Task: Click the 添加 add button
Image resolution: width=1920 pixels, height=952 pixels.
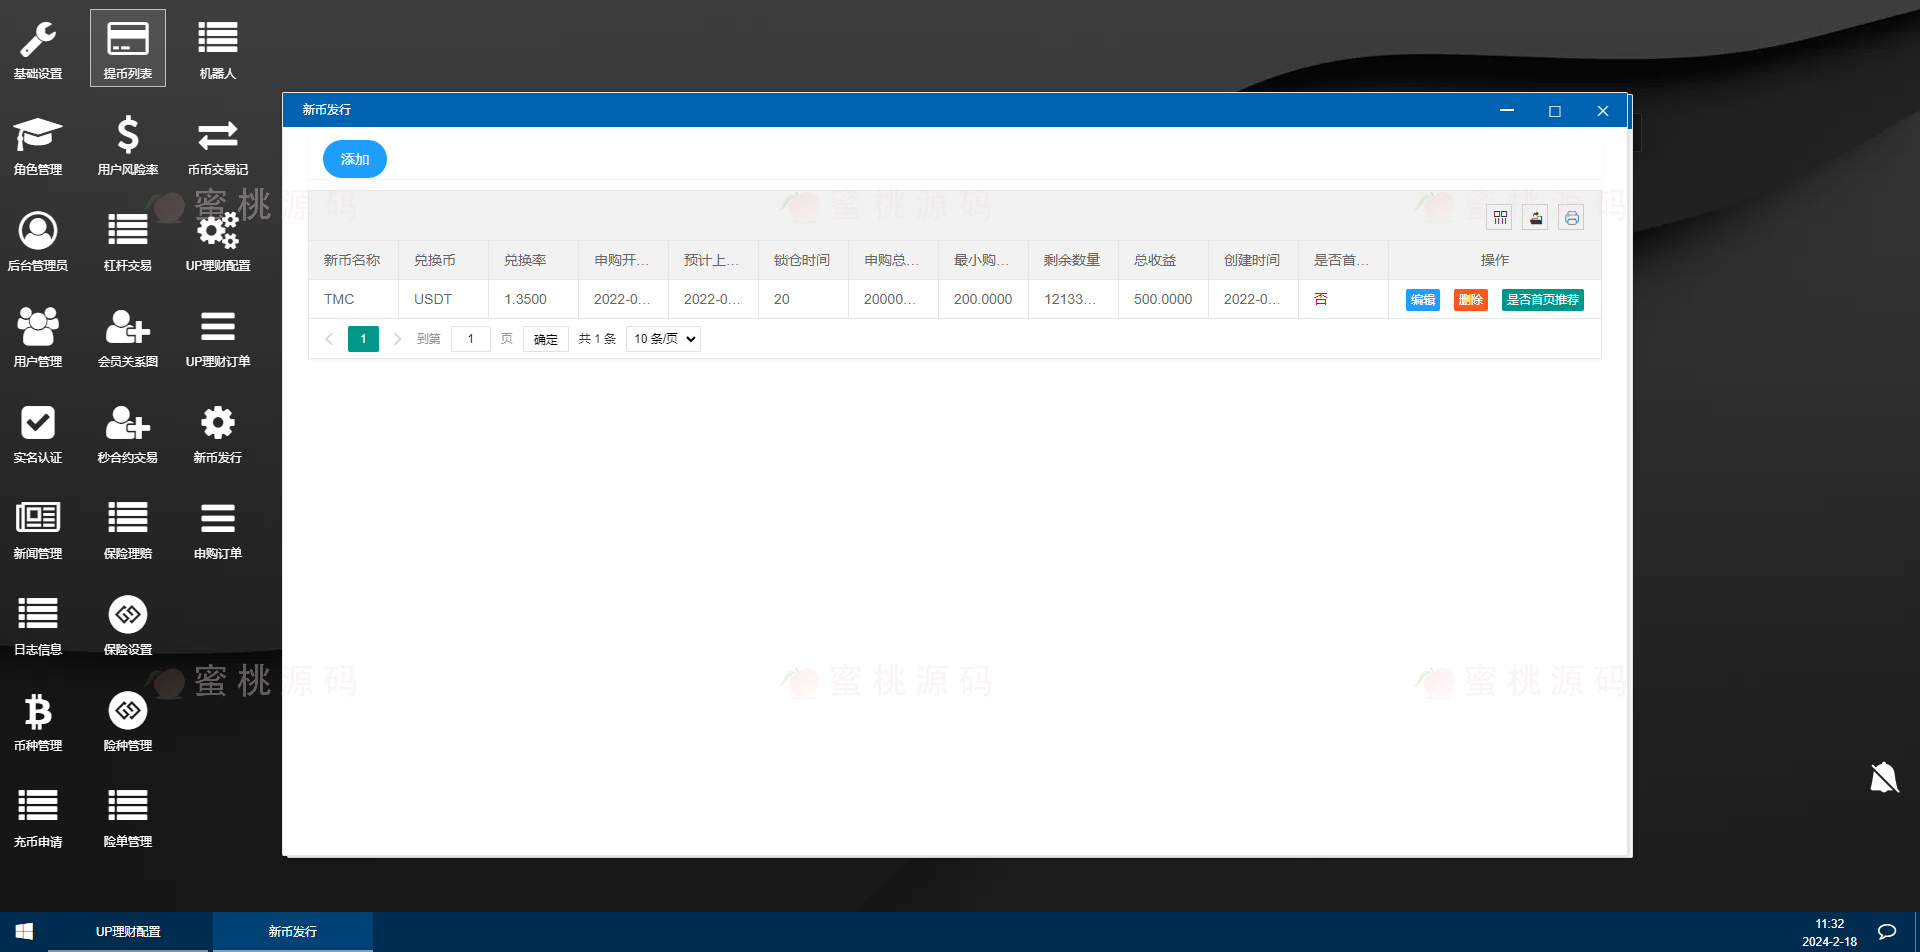Action: pyautogui.click(x=355, y=159)
